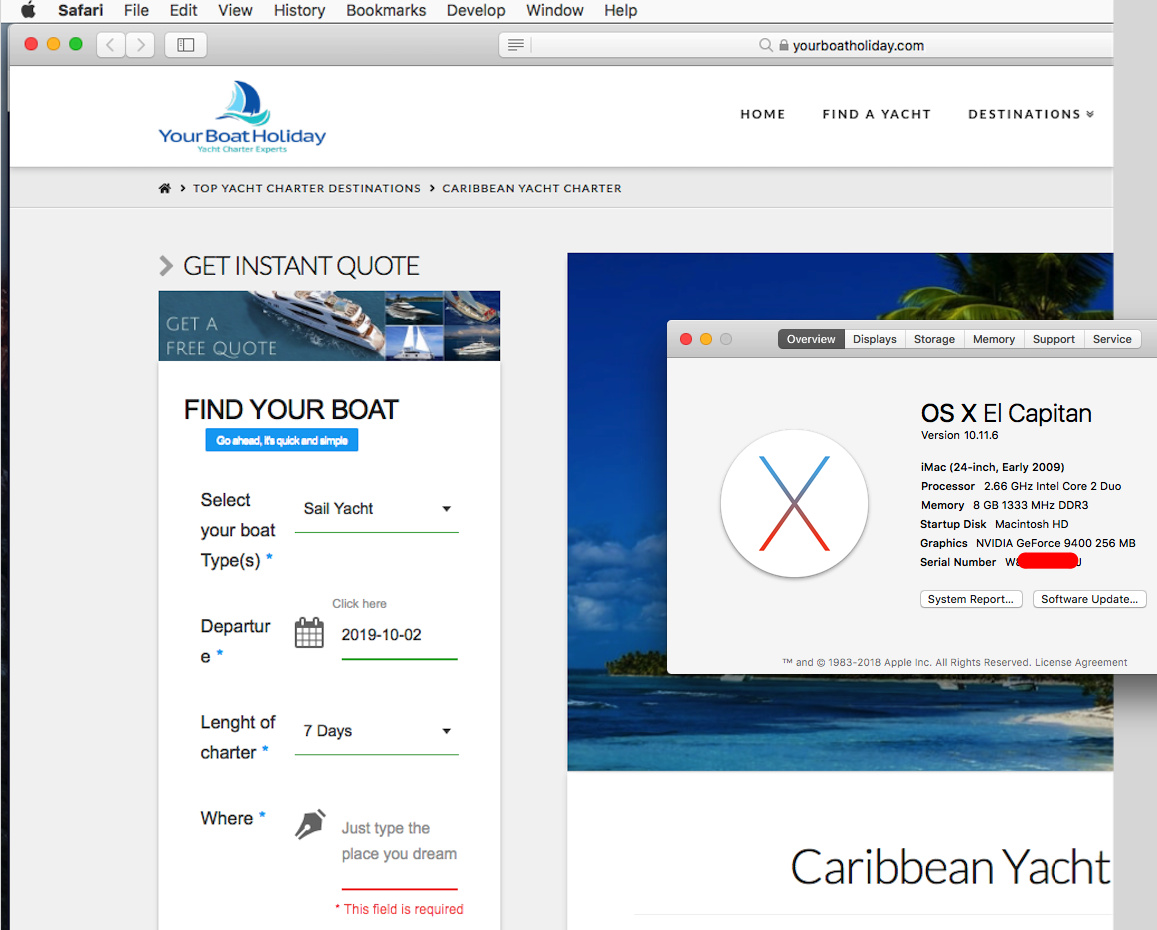This screenshot has width=1157, height=930.
Task: Open the Safari menu
Action: [x=80, y=10]
